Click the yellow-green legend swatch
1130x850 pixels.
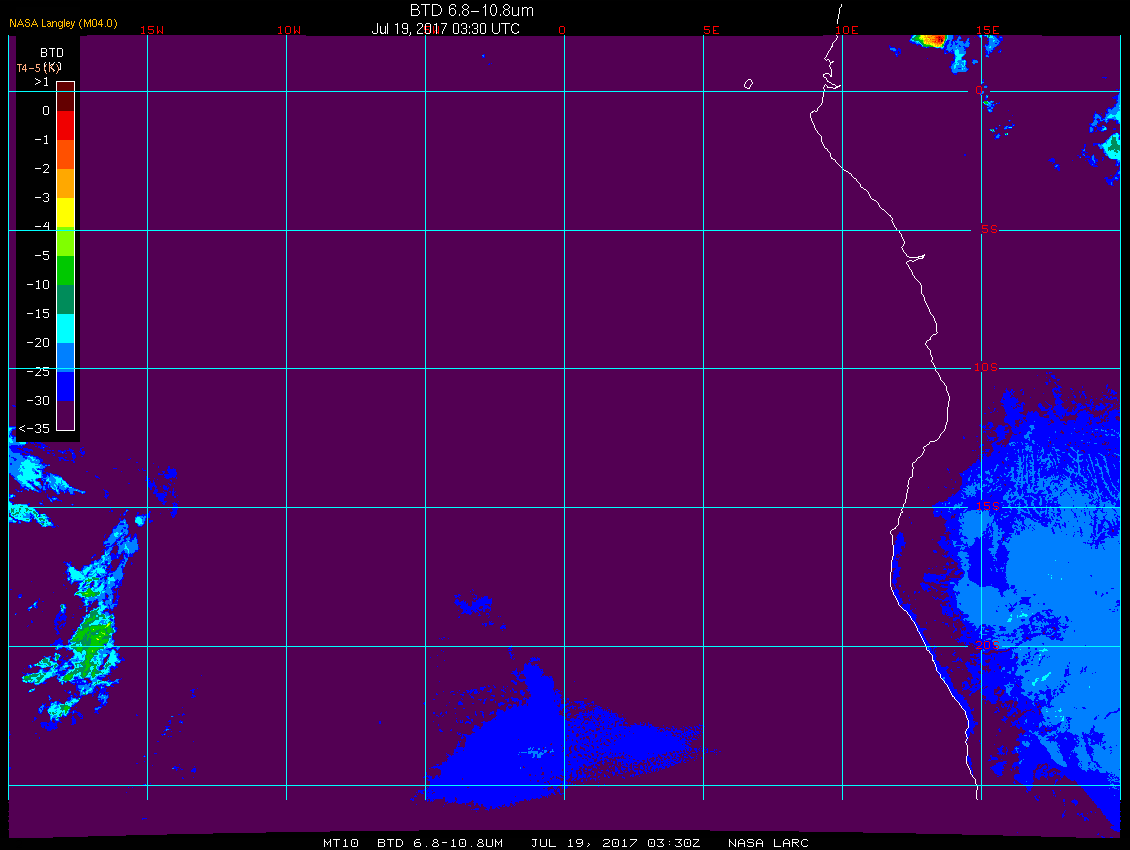coord(66,242)
